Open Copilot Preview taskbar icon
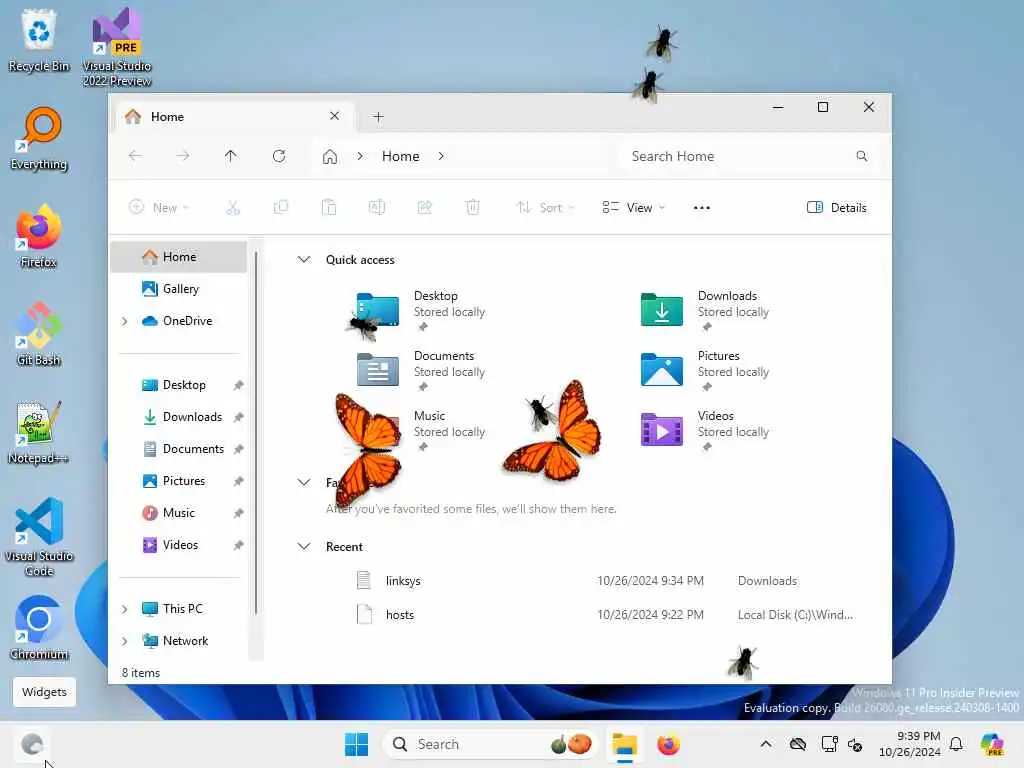Image resolution: width=1024 pixels, height=768 pixels. pyautogui.click(x=992, y=744)
